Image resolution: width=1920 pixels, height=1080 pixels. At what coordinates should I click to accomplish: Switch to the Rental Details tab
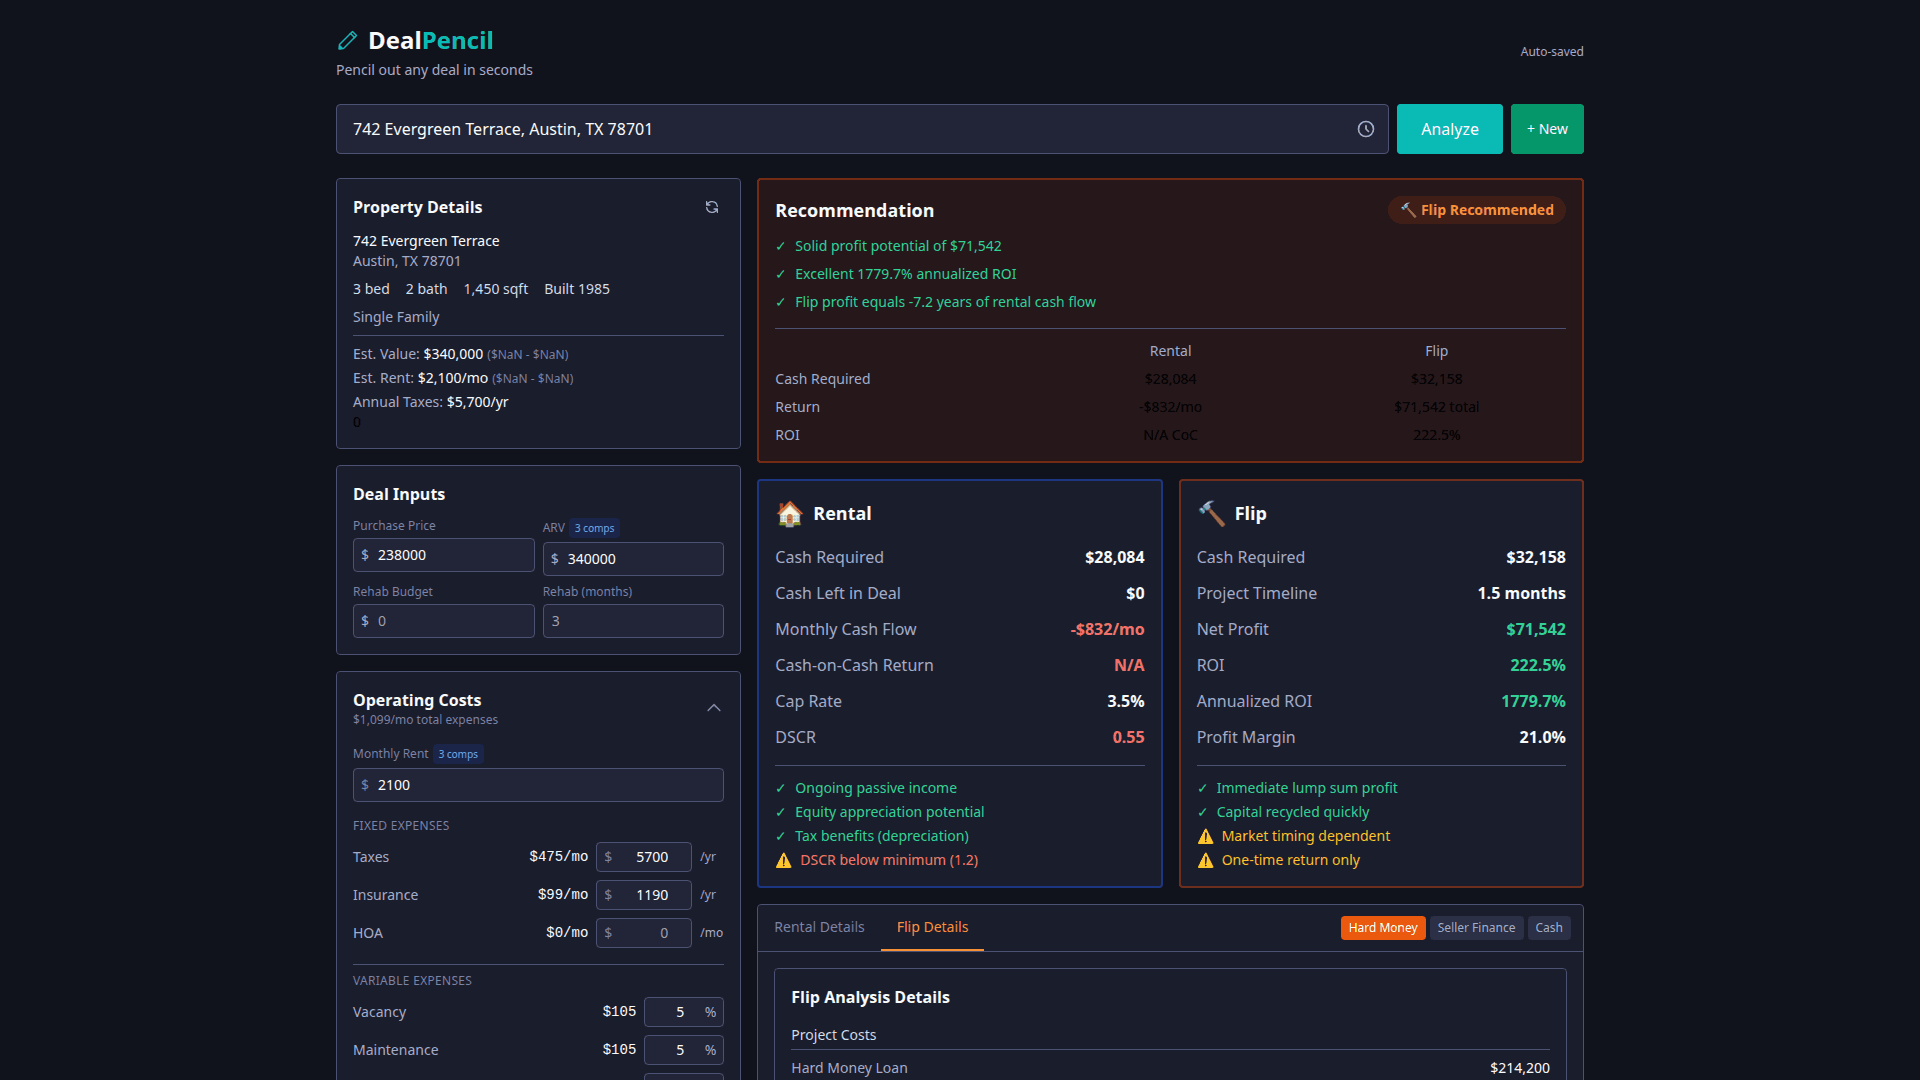point(819,927)
